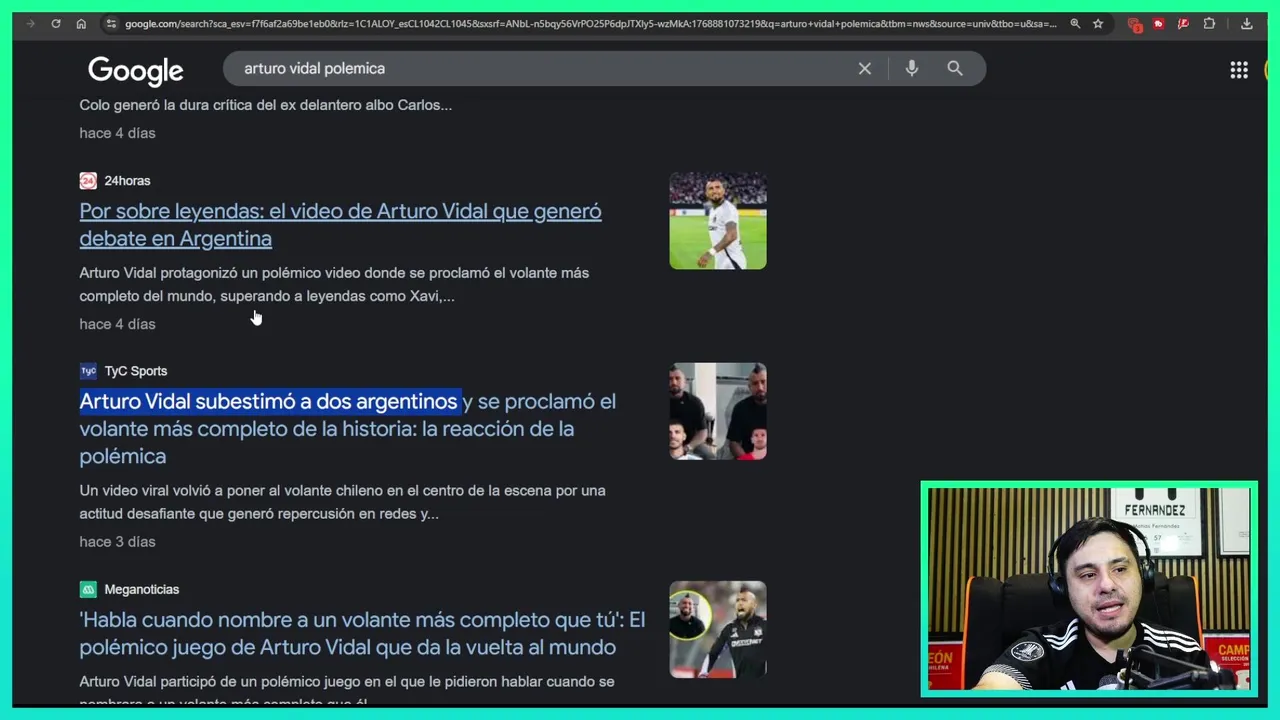
Task: Open the extensions puzzle piece menu
Action: [x=1209, y=24]
